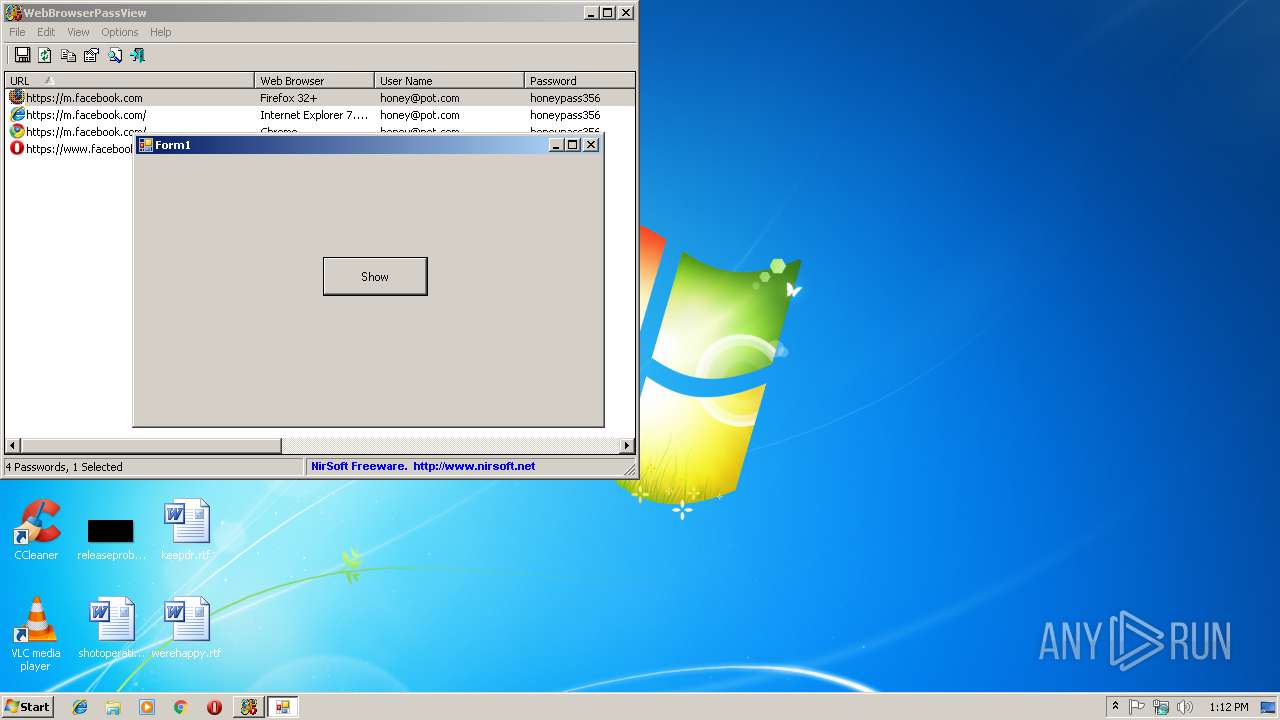1280x720 pixels.
Task: Select the Internet Explorer facebook row
Action: [x=320, y=115]
